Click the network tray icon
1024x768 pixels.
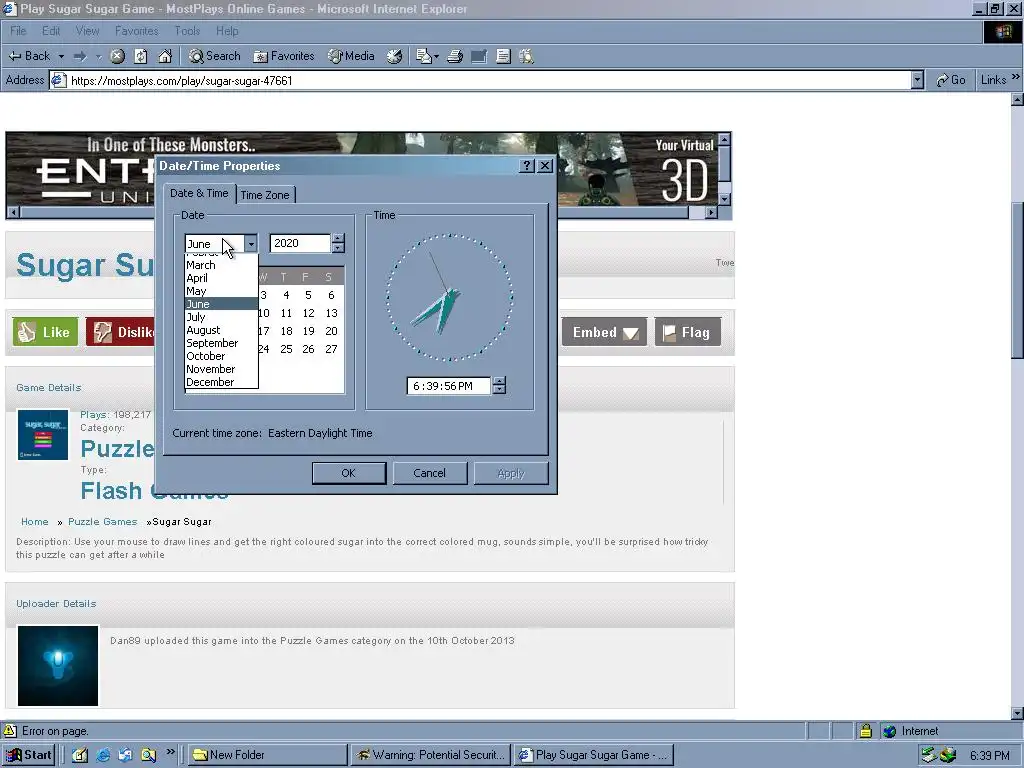coord(929,755)
